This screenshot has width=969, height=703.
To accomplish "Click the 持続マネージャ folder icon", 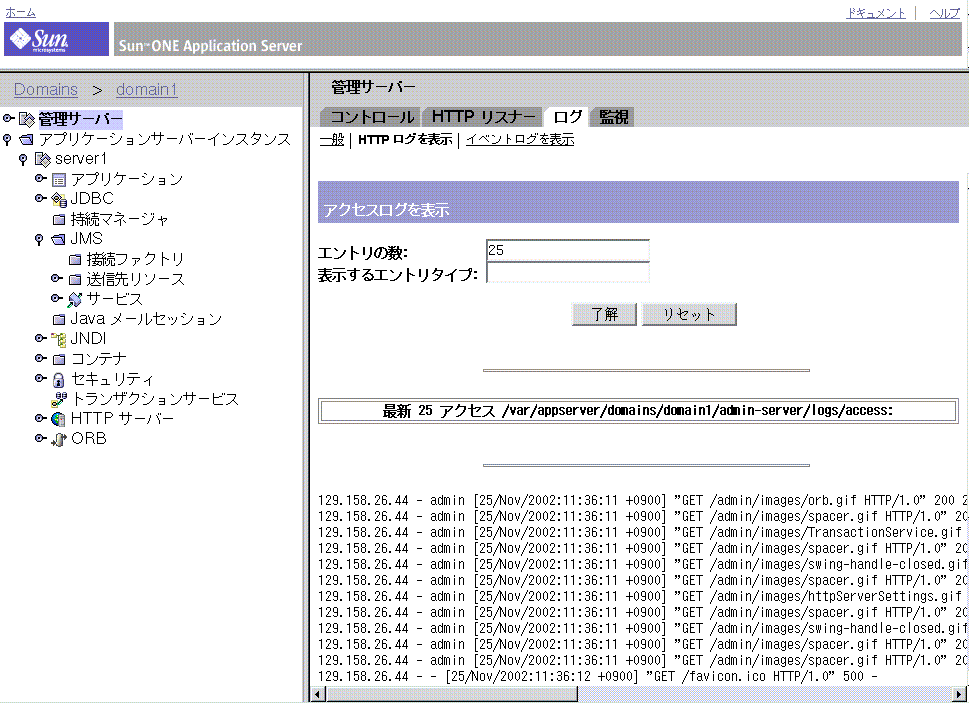I will tap(59, 219).
